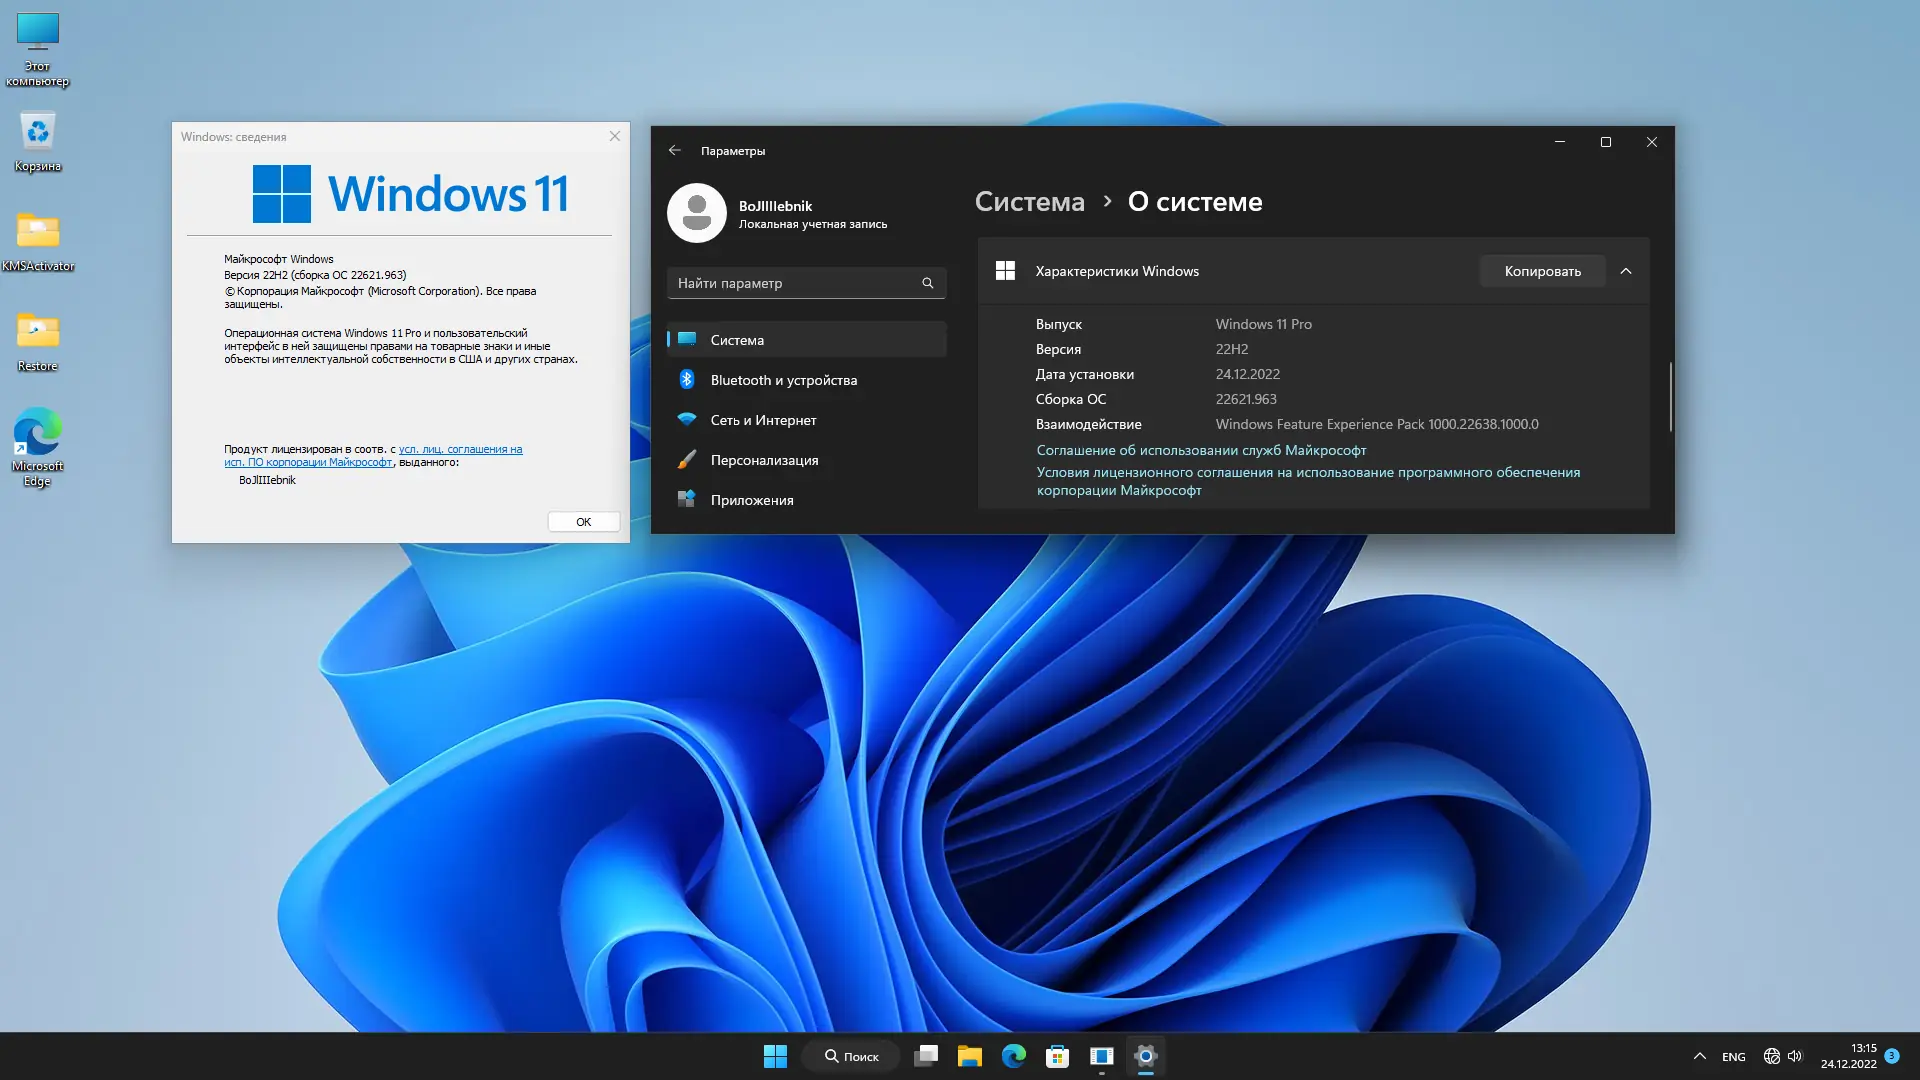Open the Restore desktop folder
1920x1080 pixels.
[x=38, y=334]
